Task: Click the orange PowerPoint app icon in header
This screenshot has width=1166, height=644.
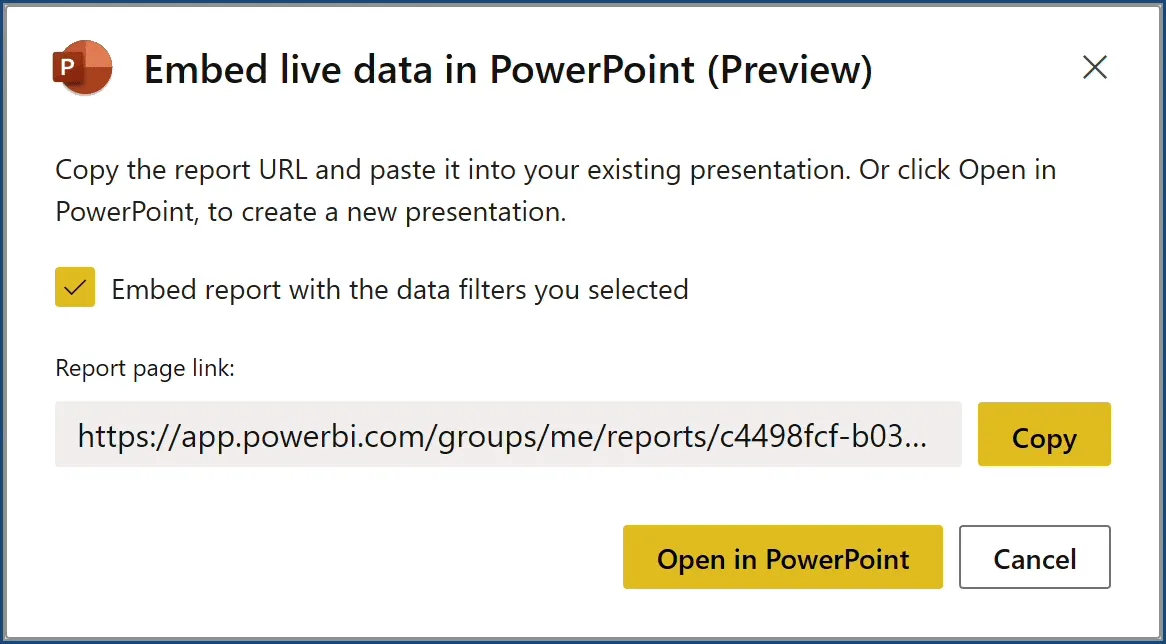Action: (x=83, y=68)
